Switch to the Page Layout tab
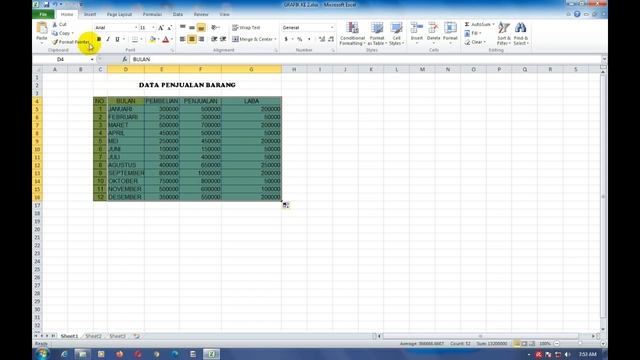The height and width of the screenshot is (360, 640). pyautogui.click(x=119, y=14)
